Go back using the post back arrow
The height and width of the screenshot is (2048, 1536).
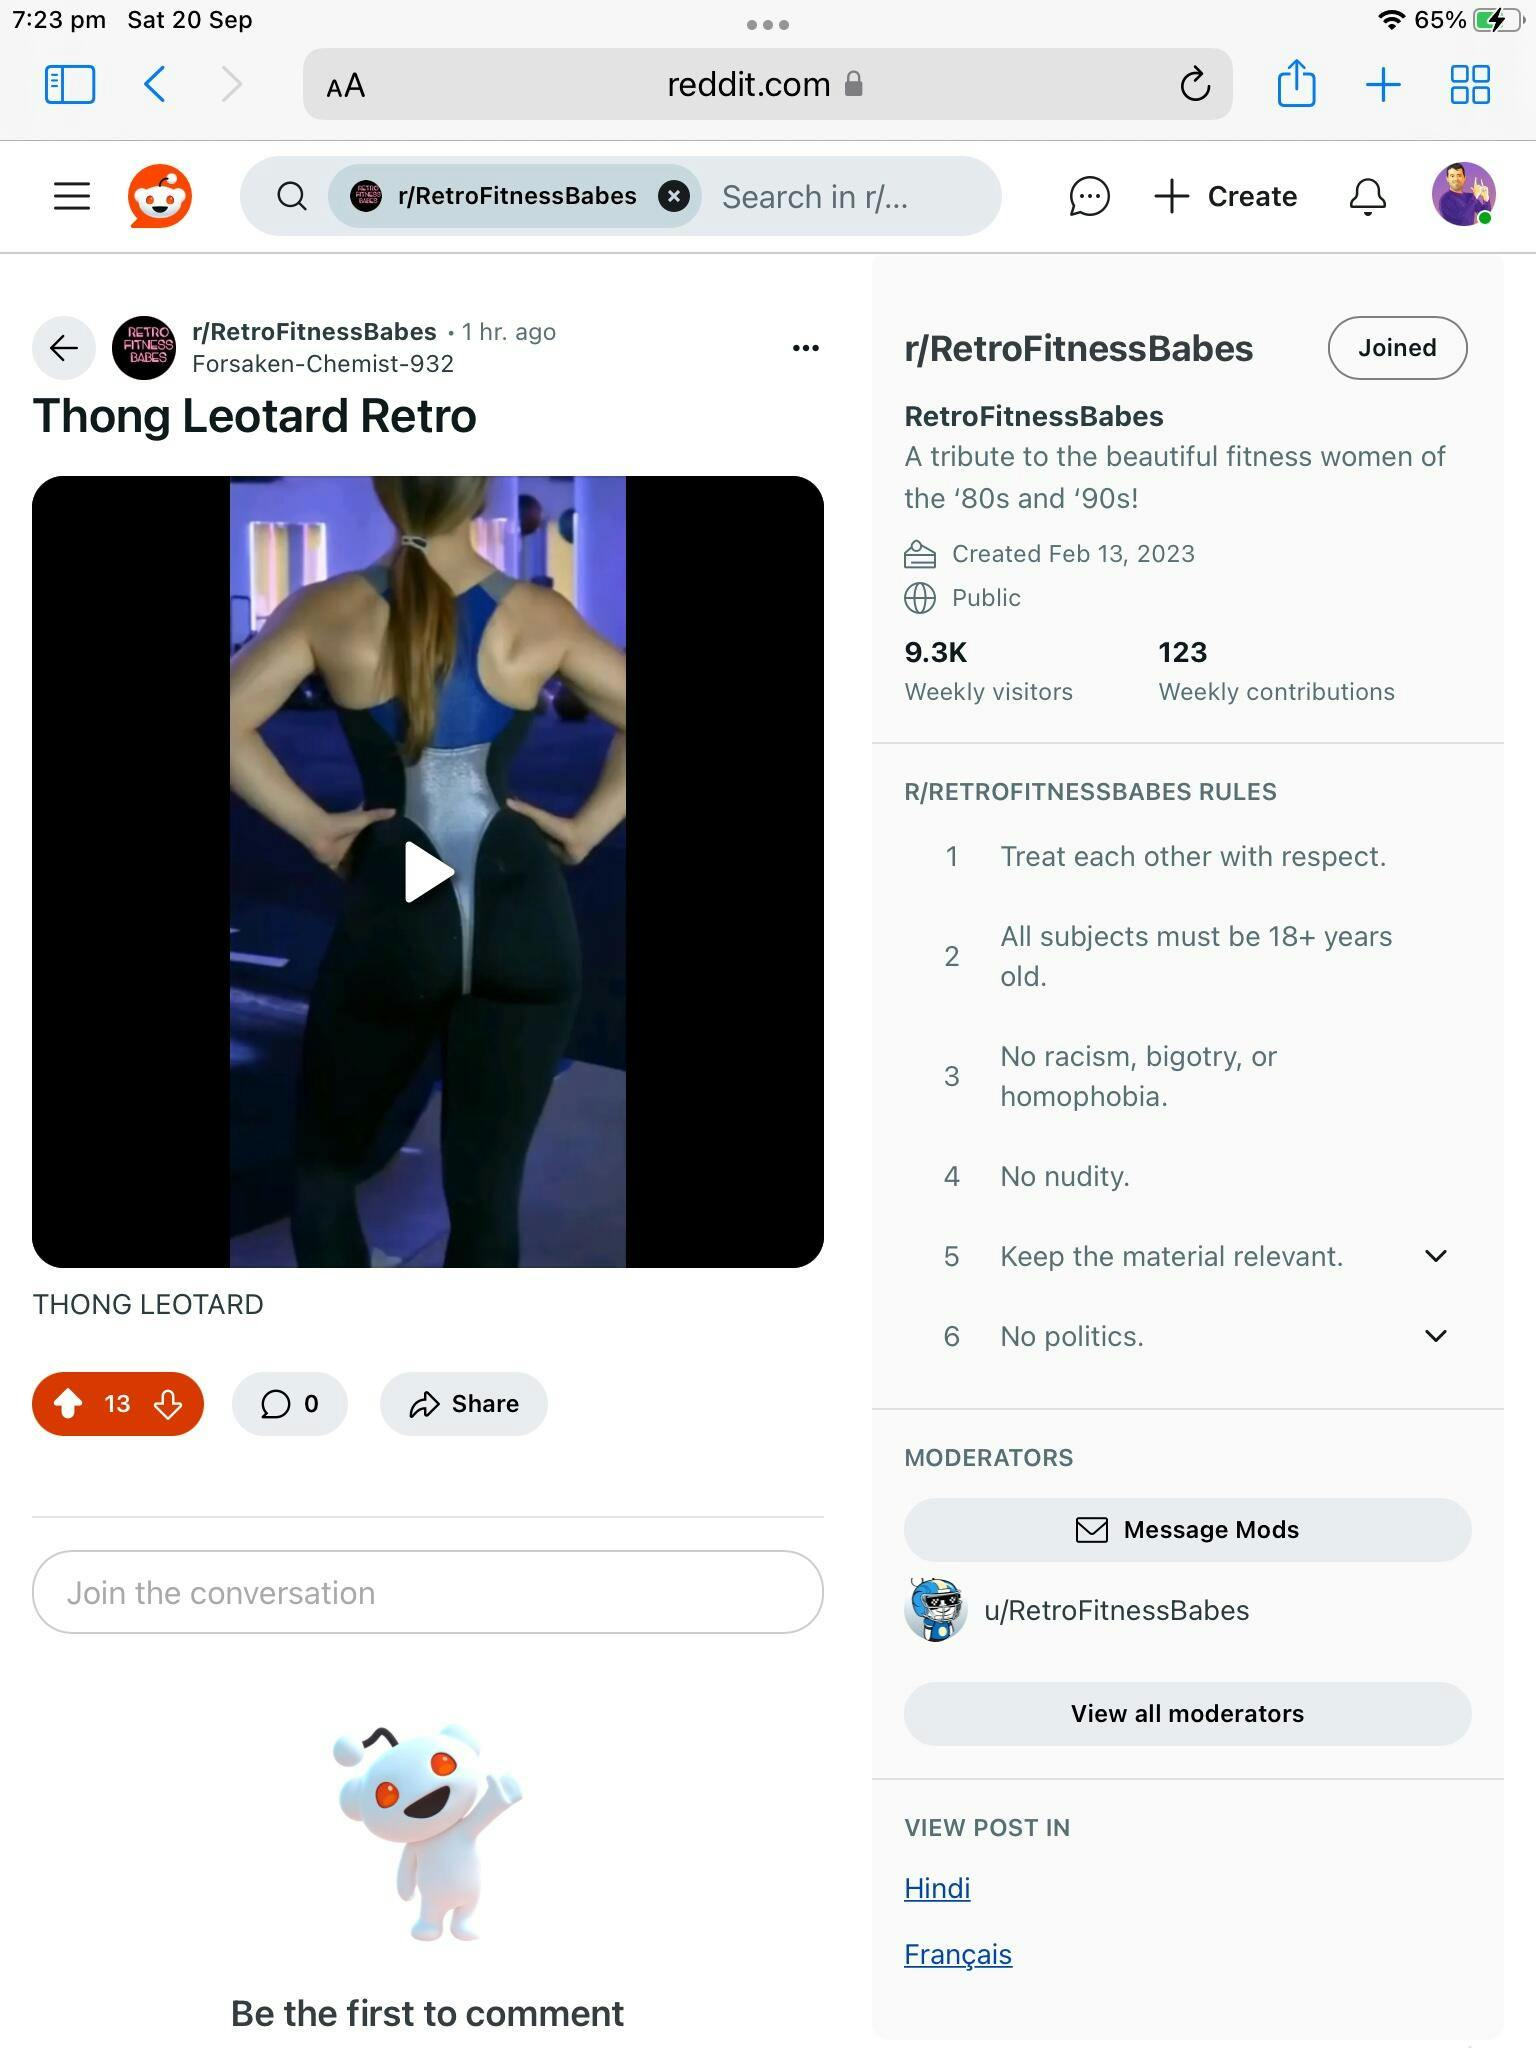64,348
